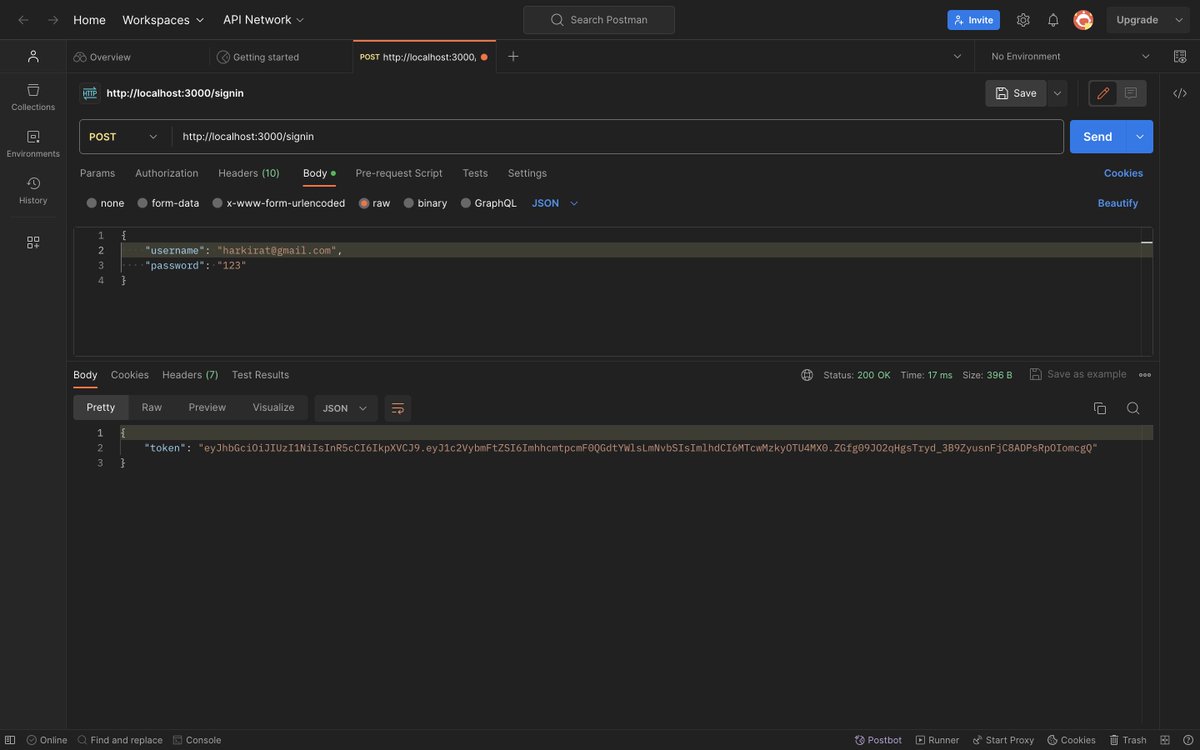Screen dimensions: 1200x750
Task: Click the Beautify link
Action: point(1118,203)
